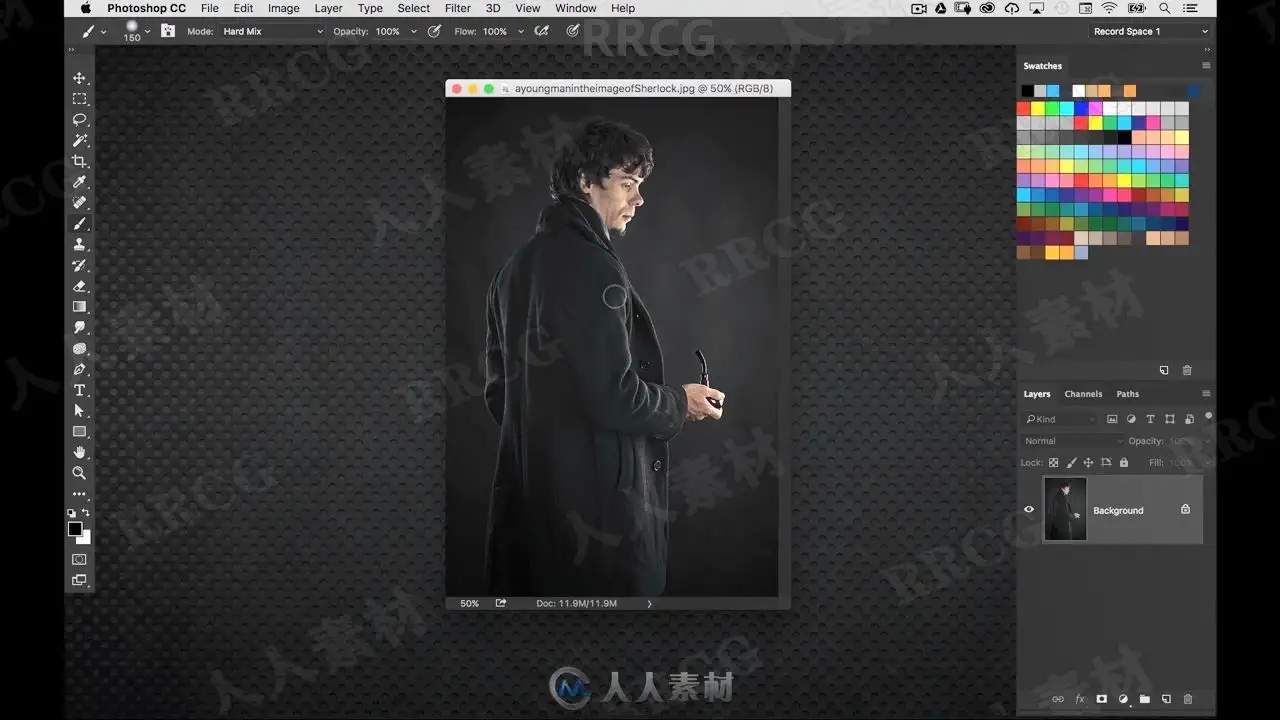Select the Magic Wand tool
Viewport: 1280px width, 720px height.
(80, 141)
